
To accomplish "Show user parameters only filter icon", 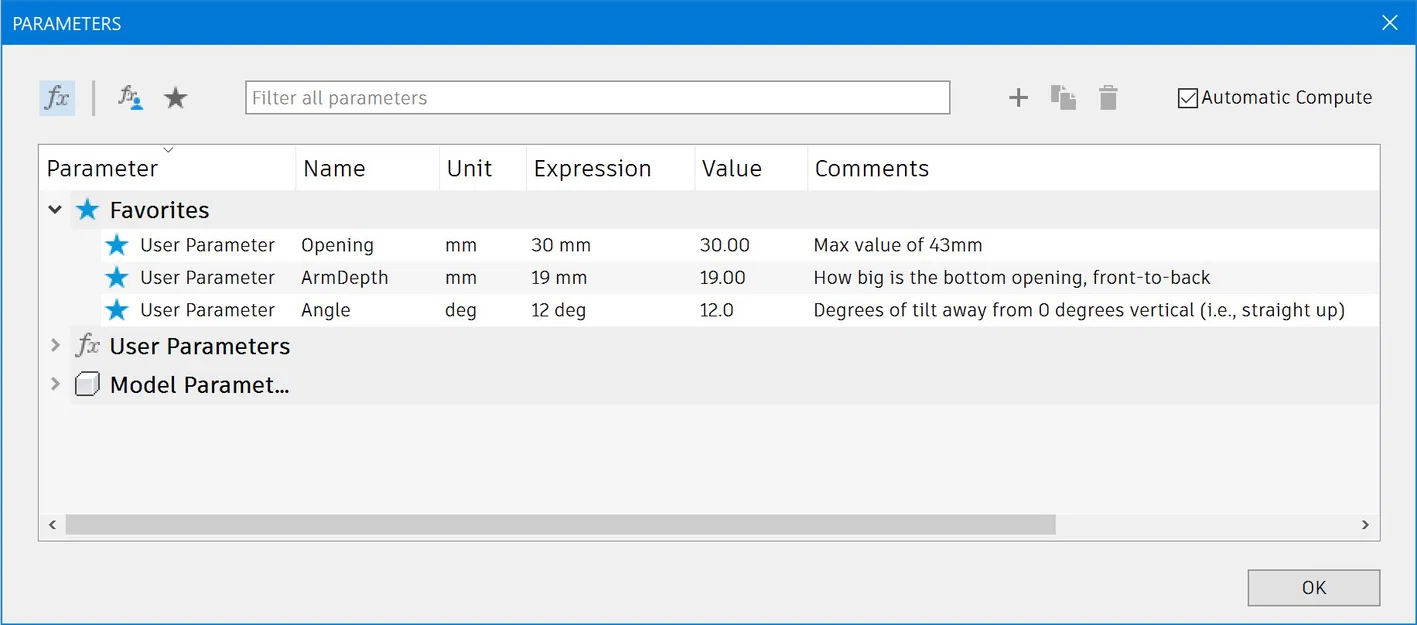I will (130, 98).
